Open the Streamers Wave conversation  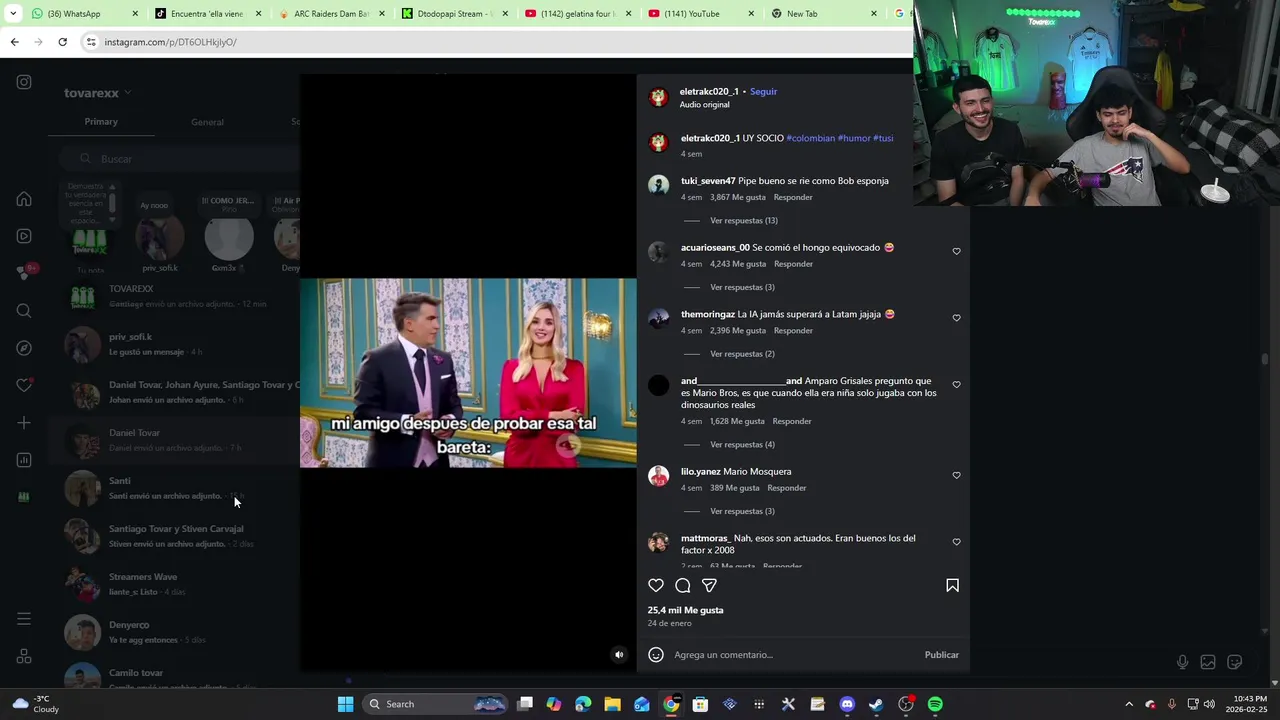pos(175,584)
